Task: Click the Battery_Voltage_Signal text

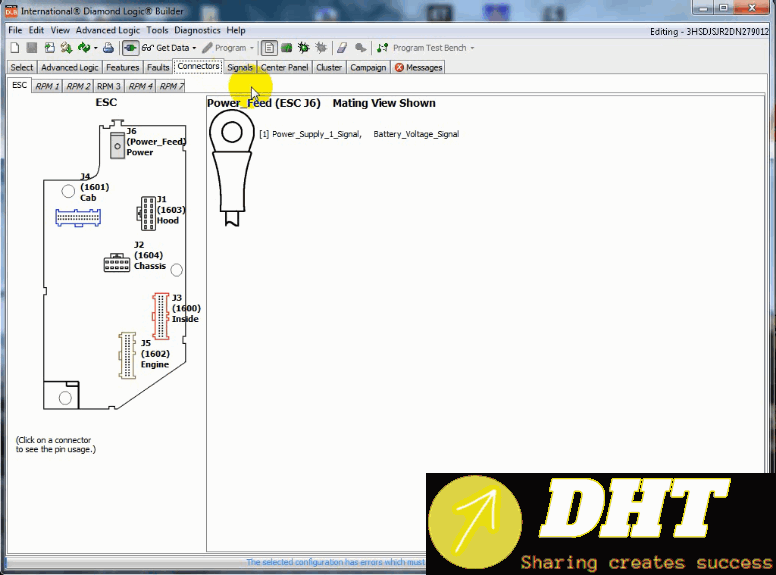Action: click(x=416, y=134)
